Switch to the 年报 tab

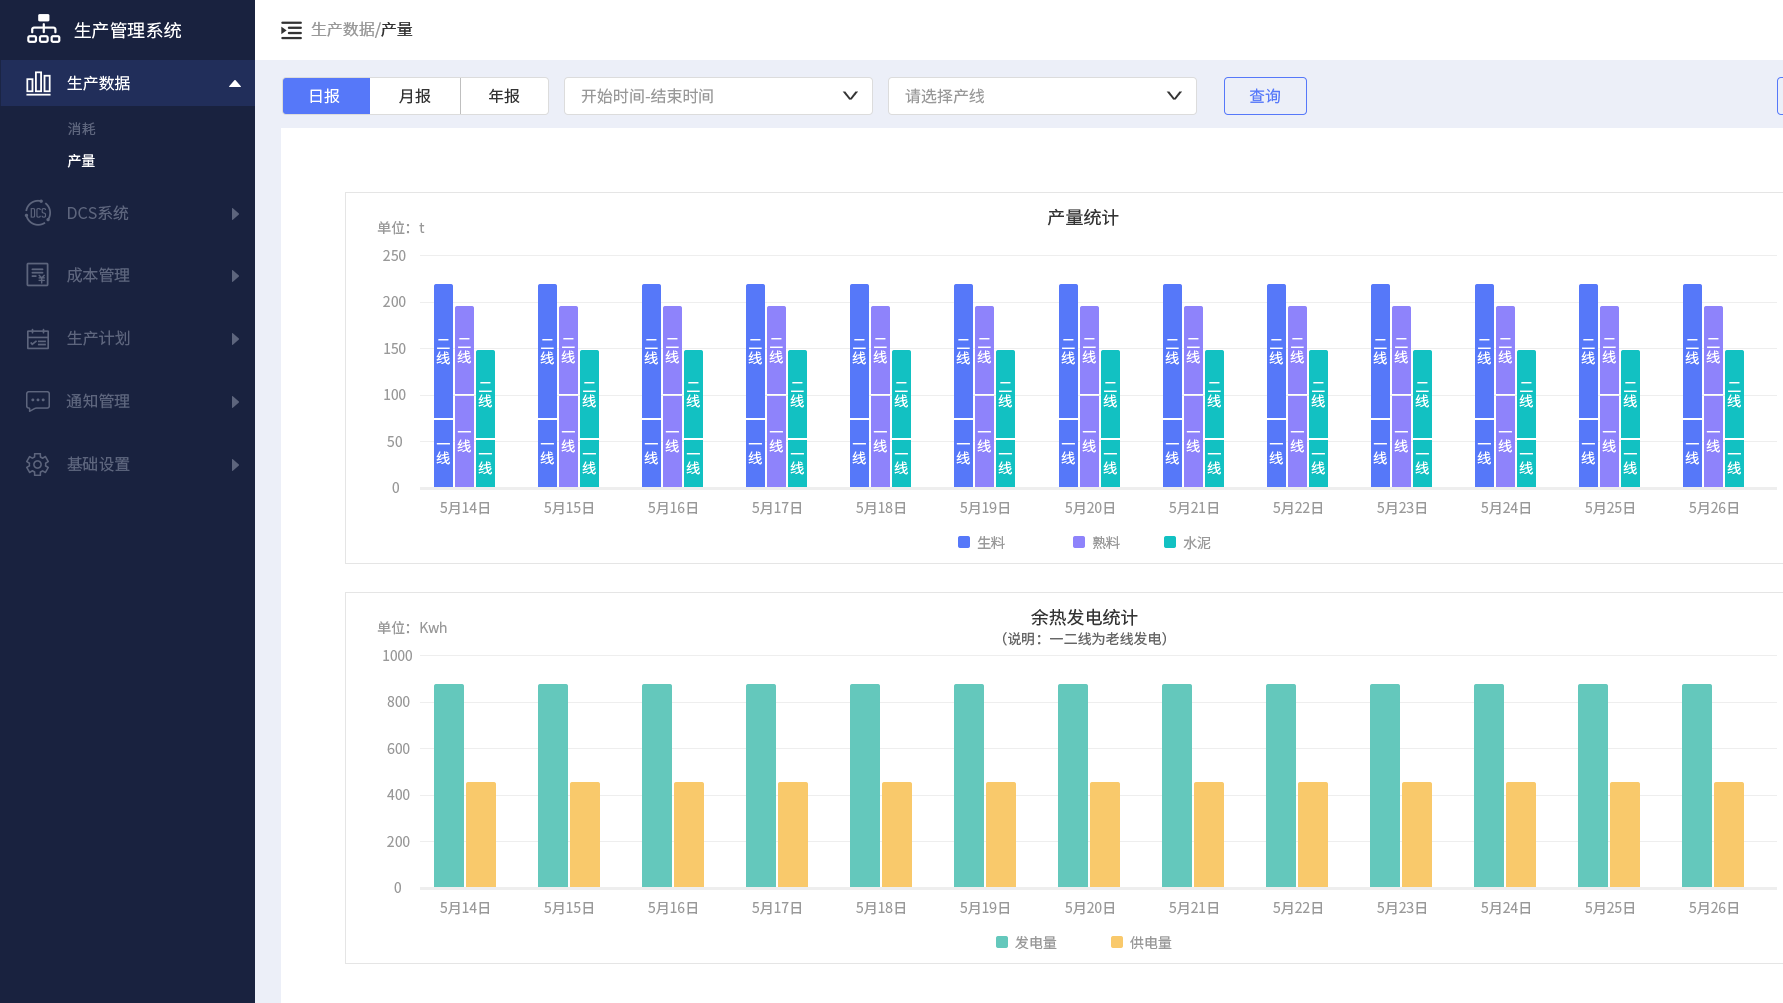[504, 96]
